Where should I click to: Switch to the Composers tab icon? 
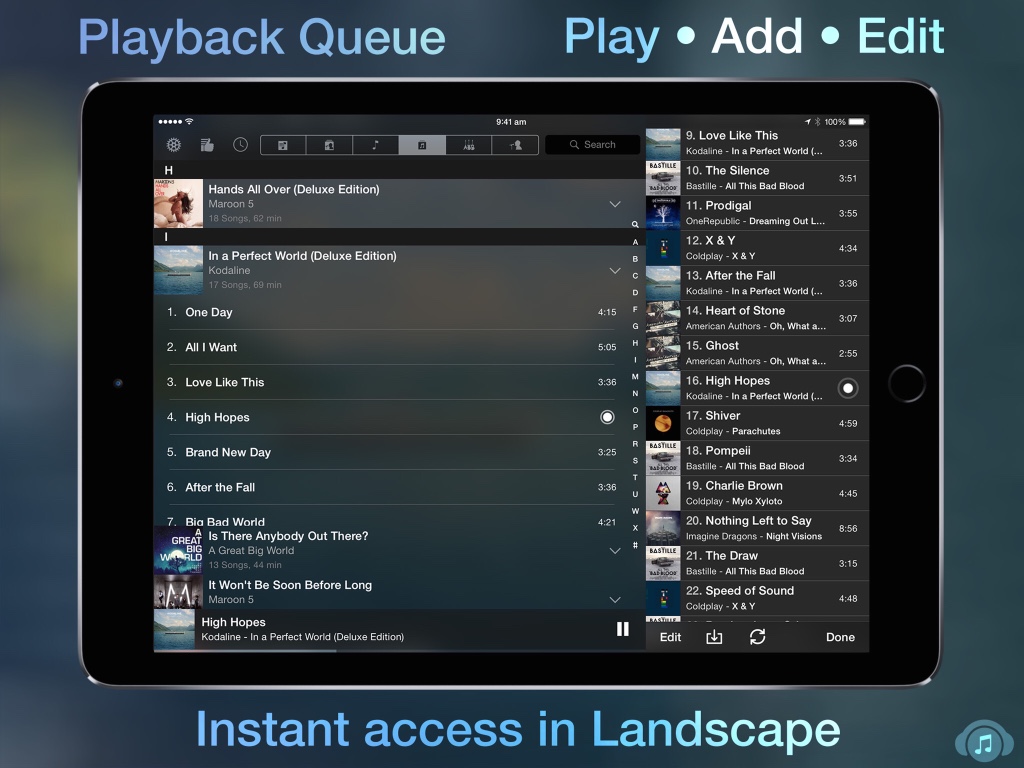pos(515,145)
